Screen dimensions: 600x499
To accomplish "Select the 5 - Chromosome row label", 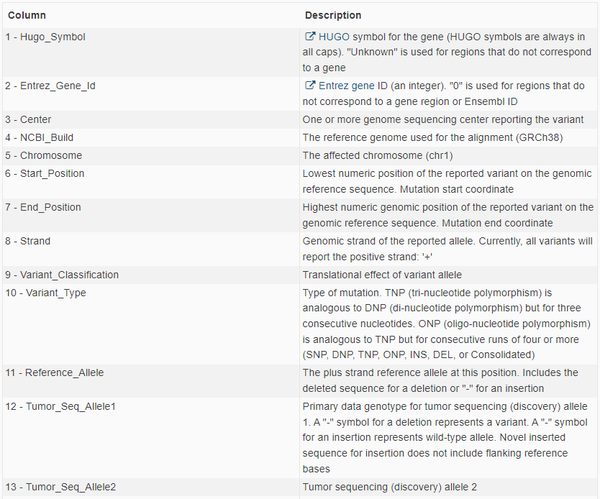I will [46, 155].
